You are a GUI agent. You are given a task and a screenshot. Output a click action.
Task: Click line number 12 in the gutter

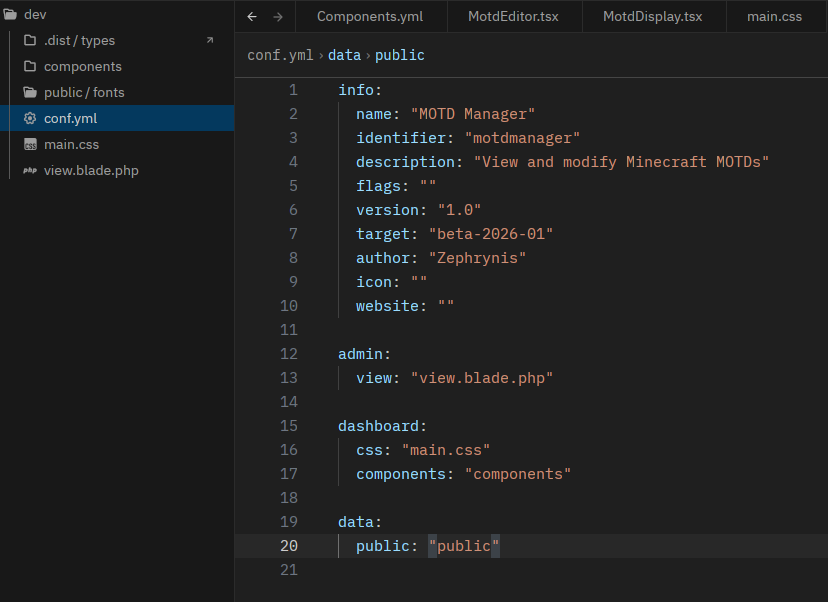[x=289, y=354]
